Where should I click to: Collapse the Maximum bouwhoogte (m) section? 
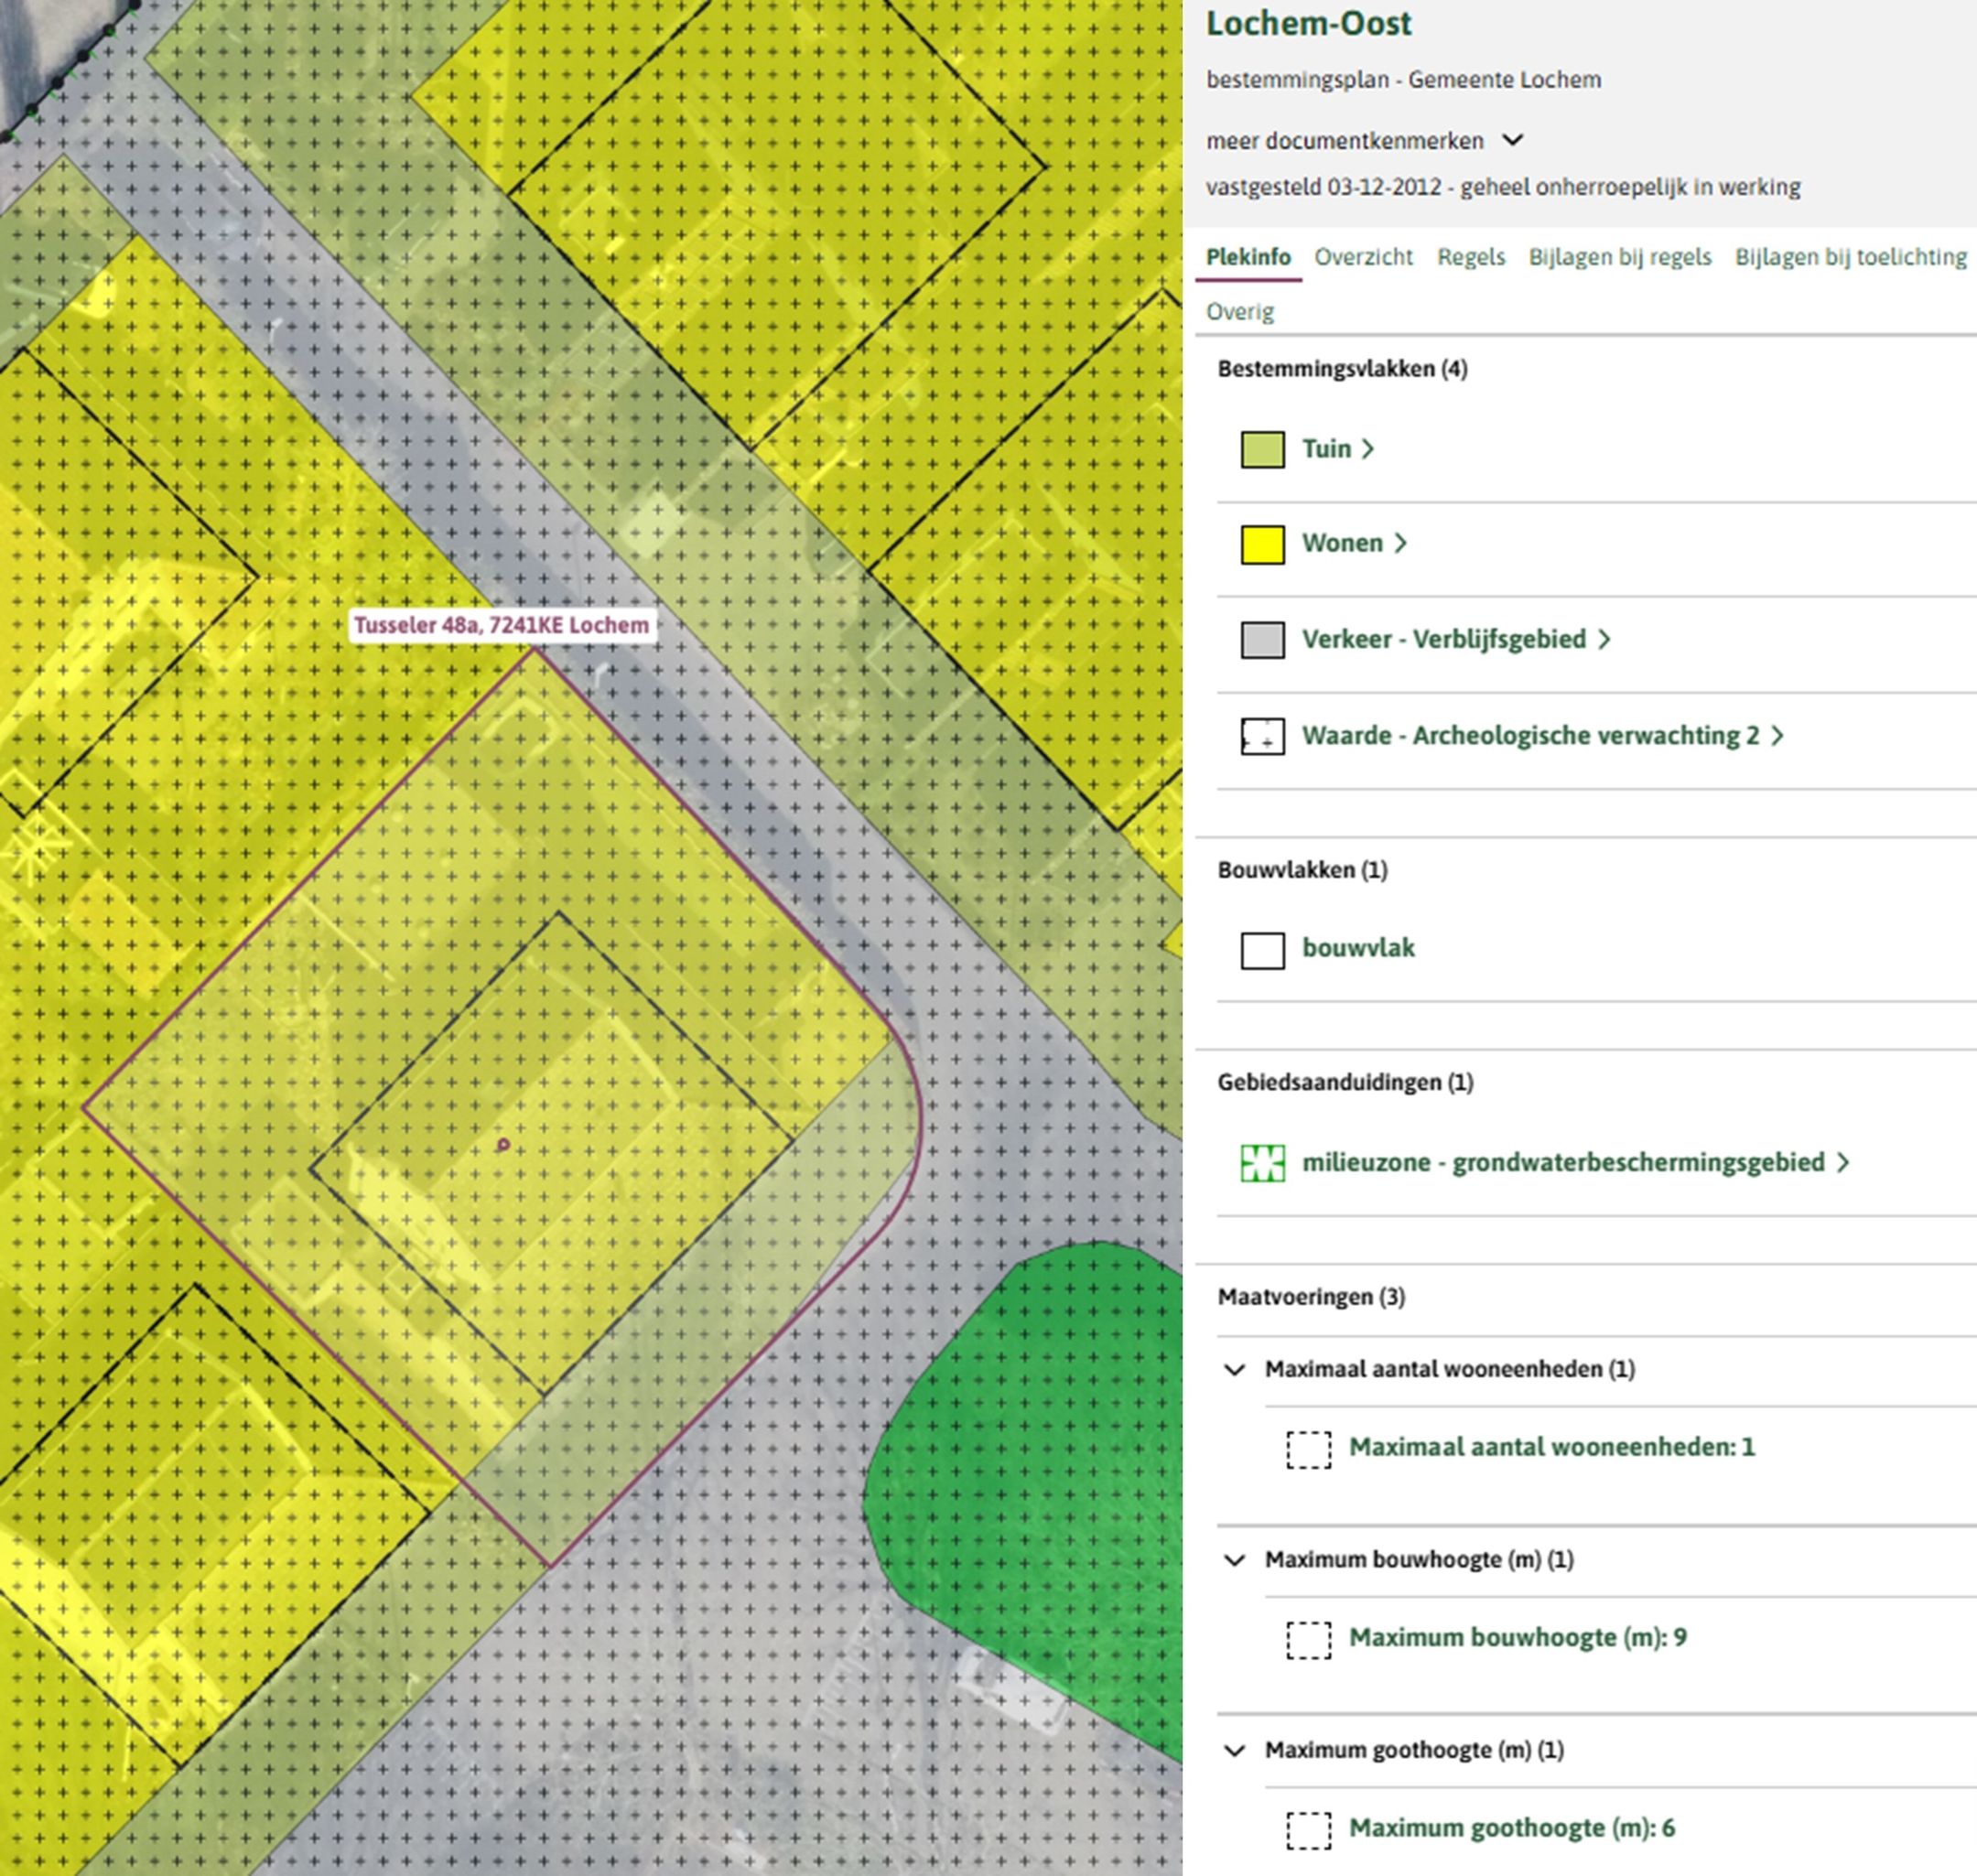coord(1235,1560)
